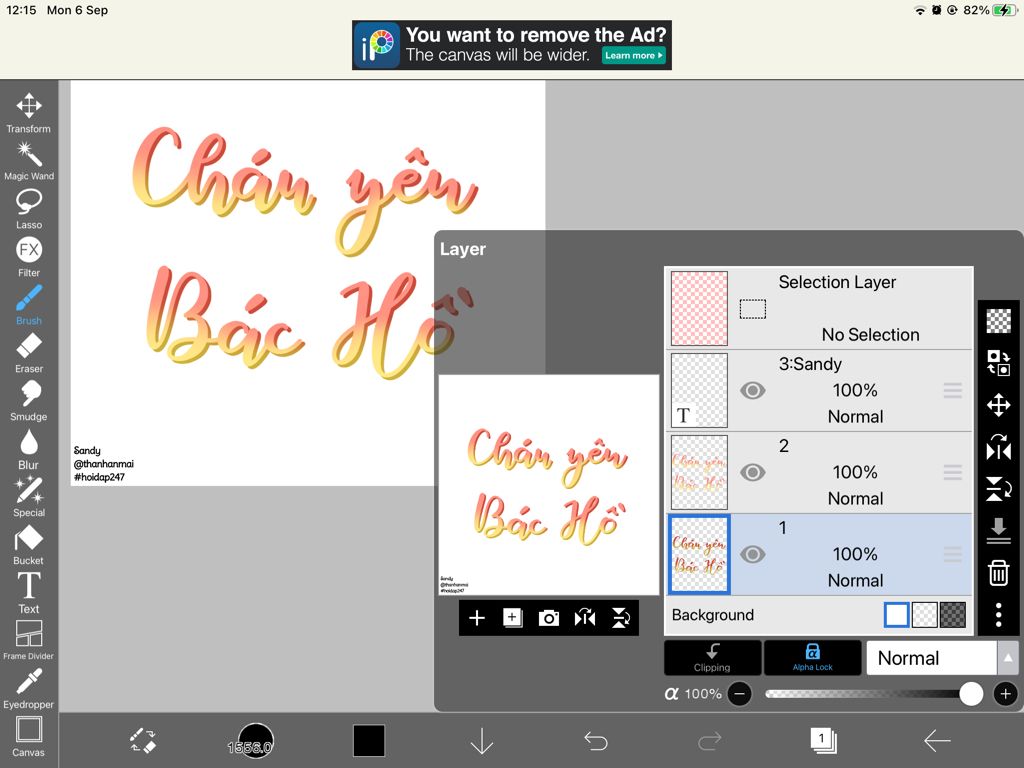
Task: Toggle visibility of layer 1
Action: coord(752,554)
